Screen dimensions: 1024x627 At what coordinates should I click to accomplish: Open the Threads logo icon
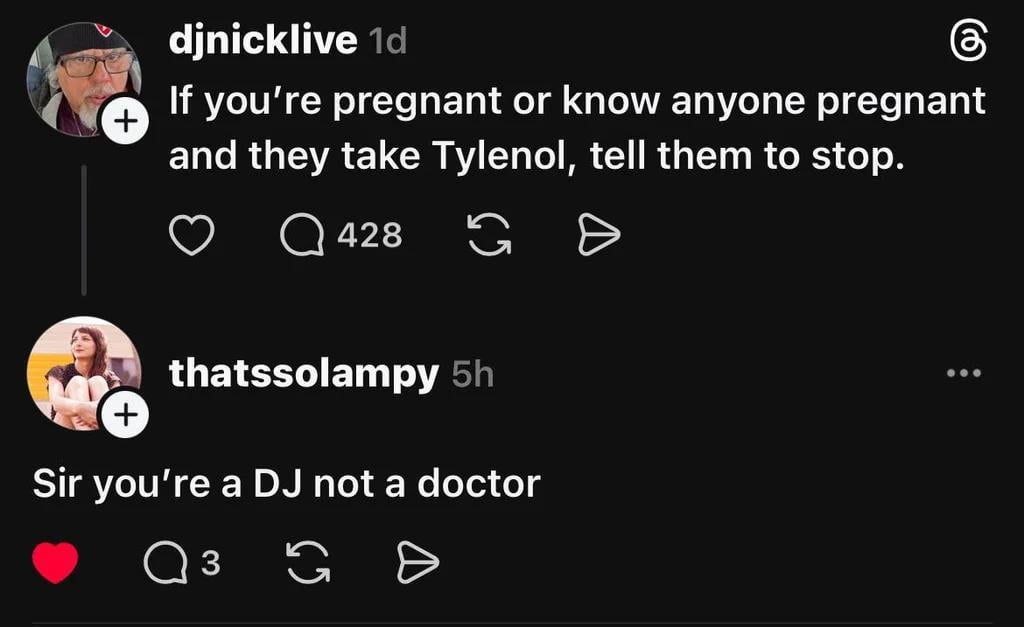point(966,45)
